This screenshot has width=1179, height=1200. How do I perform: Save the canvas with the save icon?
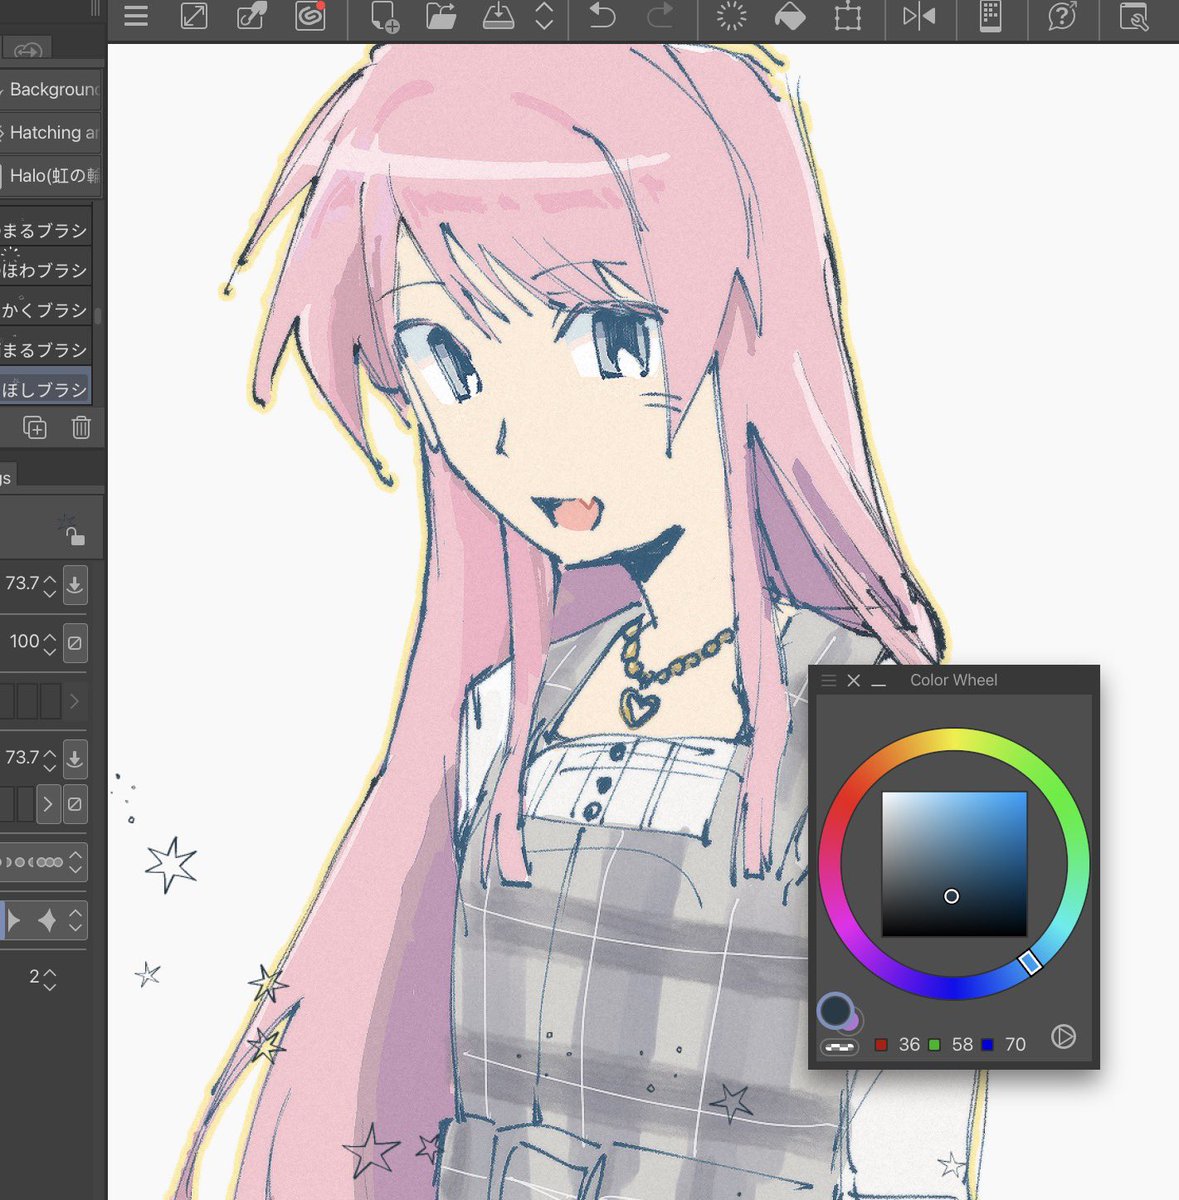click(x=498, y=17)
